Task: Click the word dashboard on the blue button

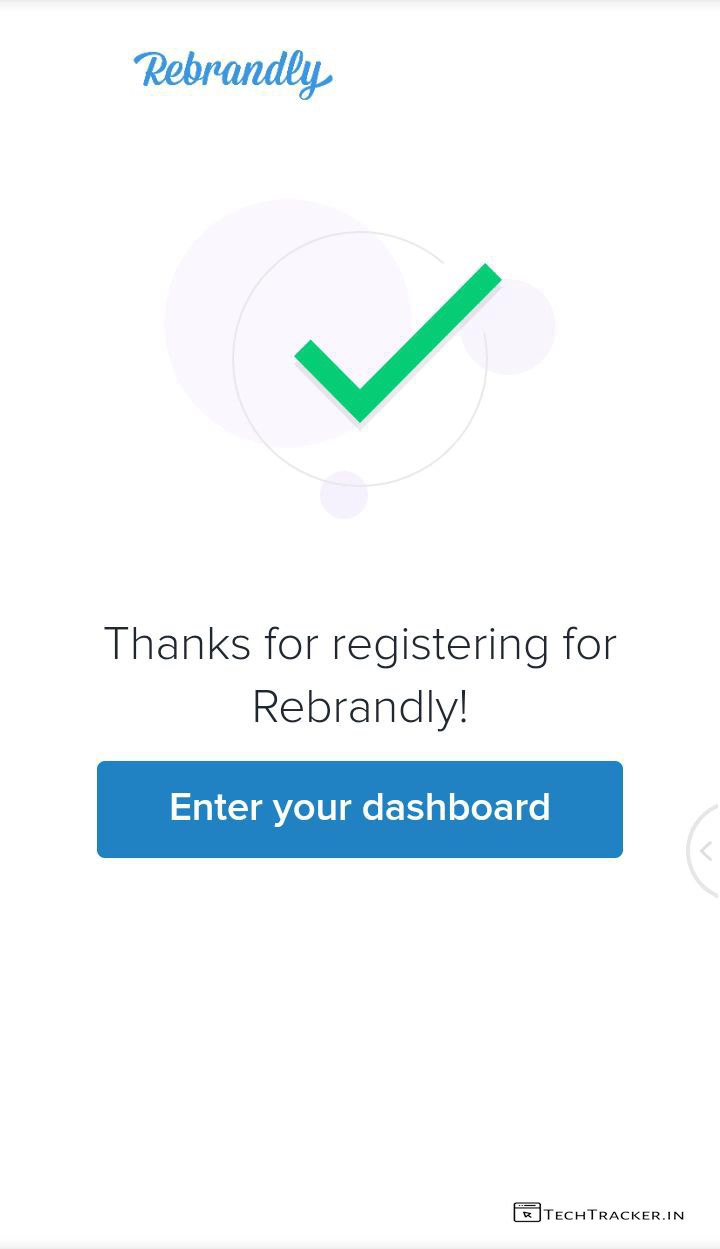Action: point(456,807)
